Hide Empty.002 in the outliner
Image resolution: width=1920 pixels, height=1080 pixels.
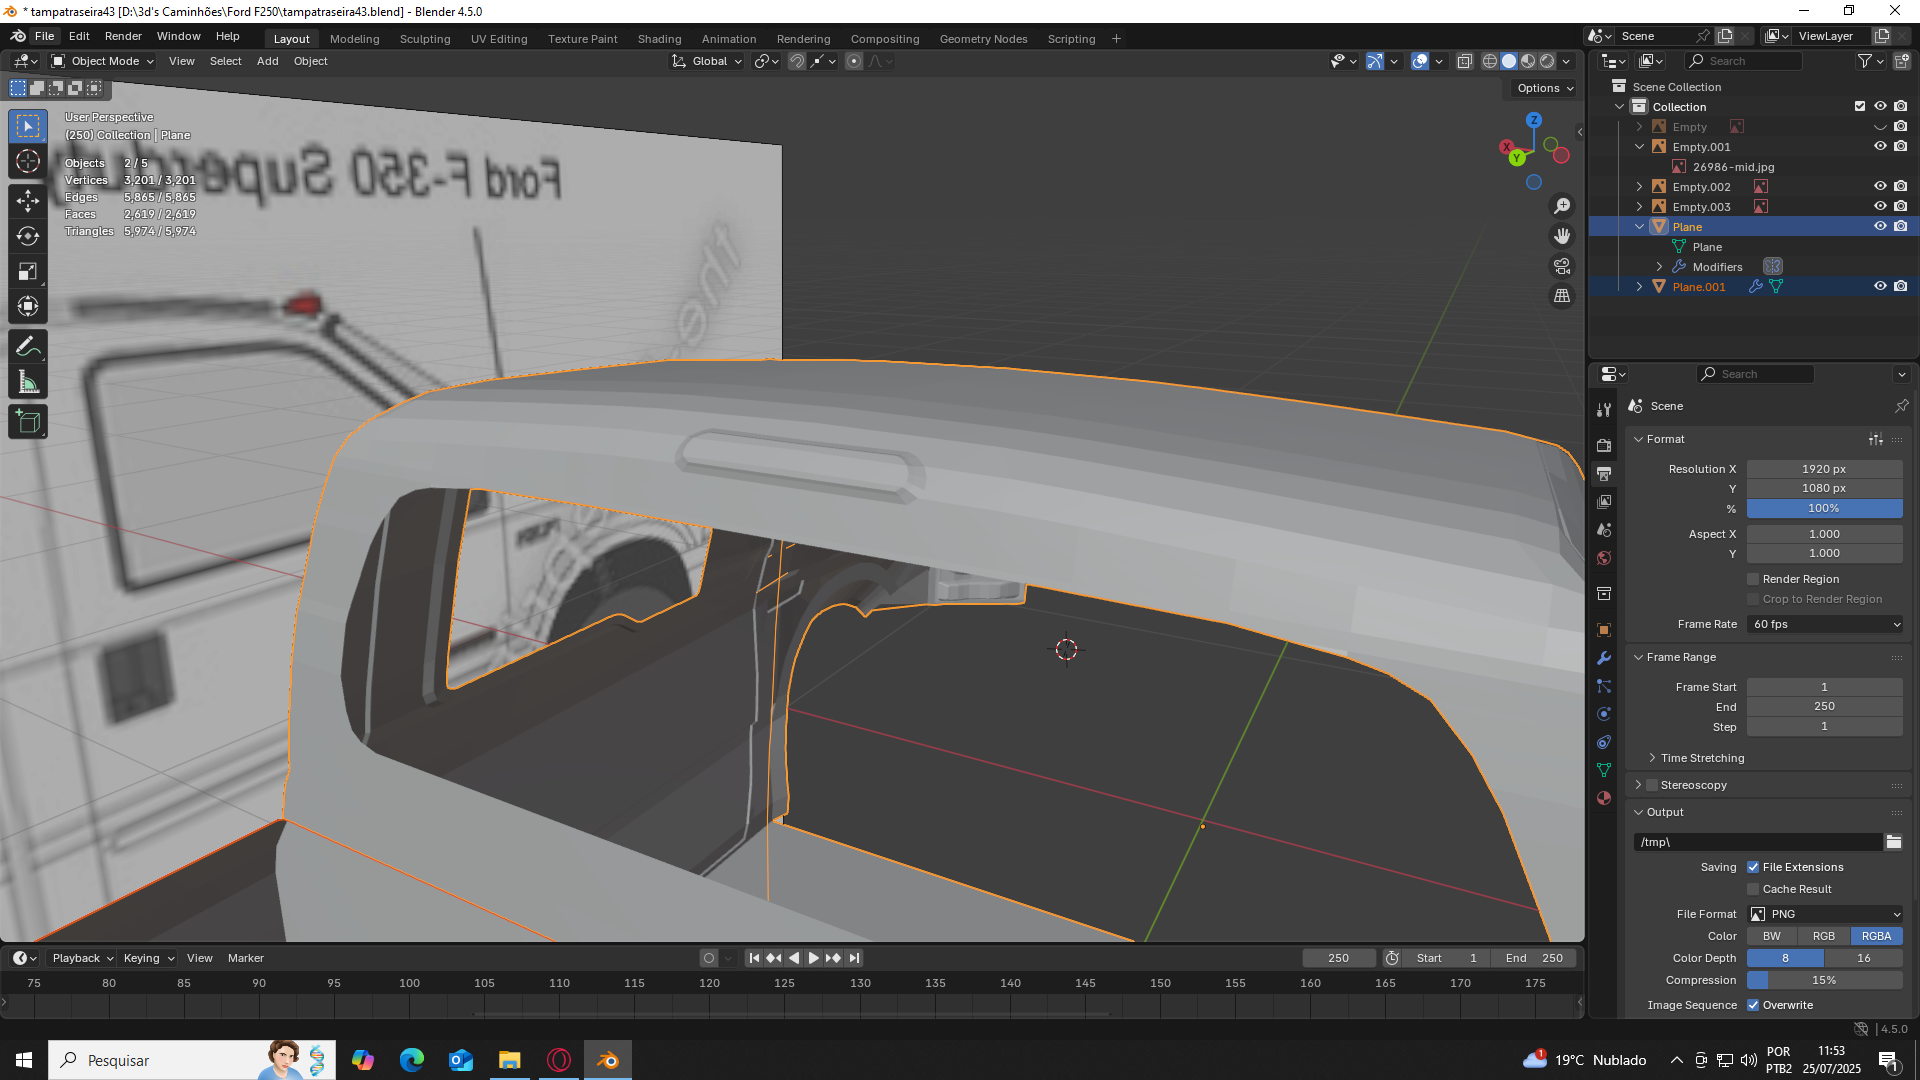tap(1880, 187)
